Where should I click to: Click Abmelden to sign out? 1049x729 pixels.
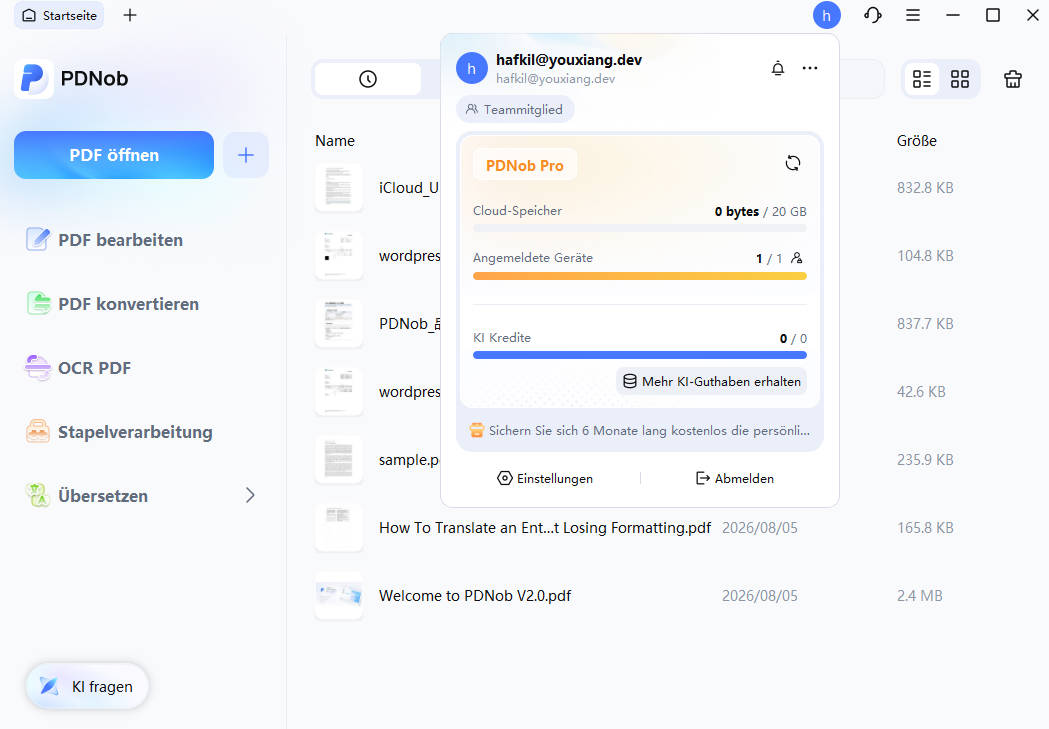735,478
